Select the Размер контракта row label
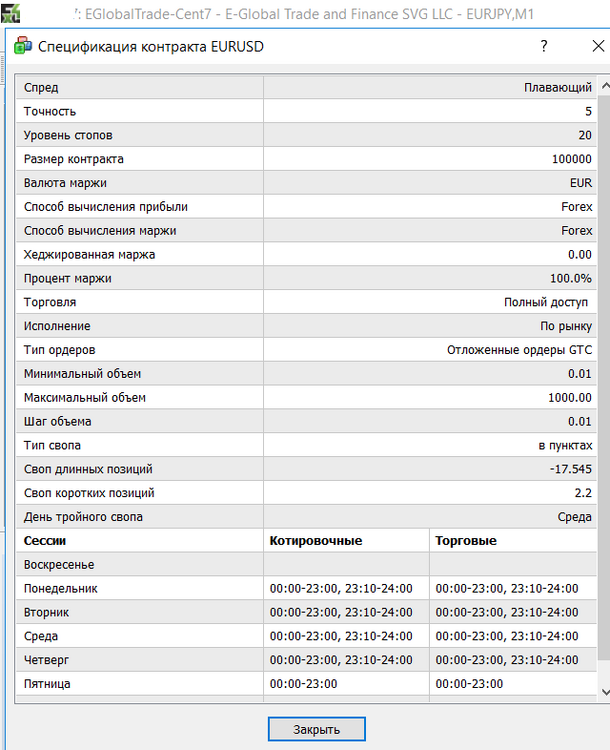The height and width of the screenshot is (750, 610). pyautogui.click(x=74, y=159)
